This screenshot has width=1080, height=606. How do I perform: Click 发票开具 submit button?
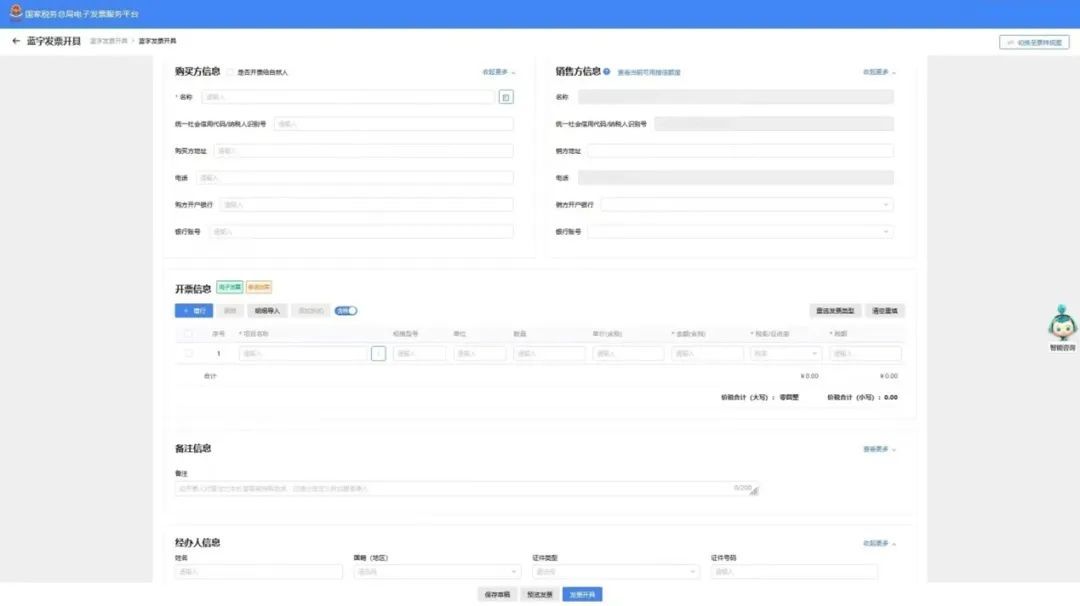click(582, 594)
